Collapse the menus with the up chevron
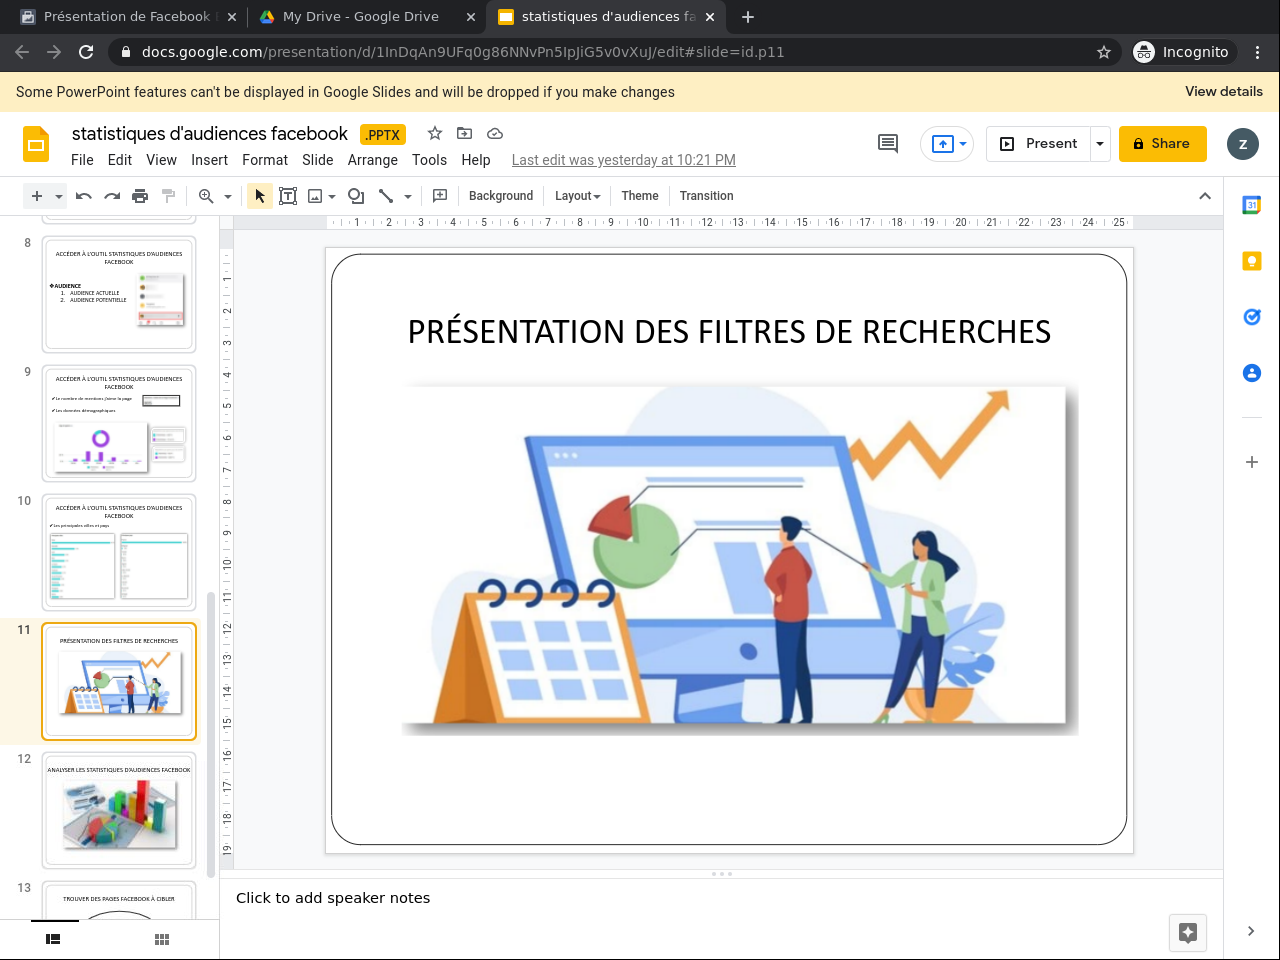1280x960 pixels. coord(1205,196)
